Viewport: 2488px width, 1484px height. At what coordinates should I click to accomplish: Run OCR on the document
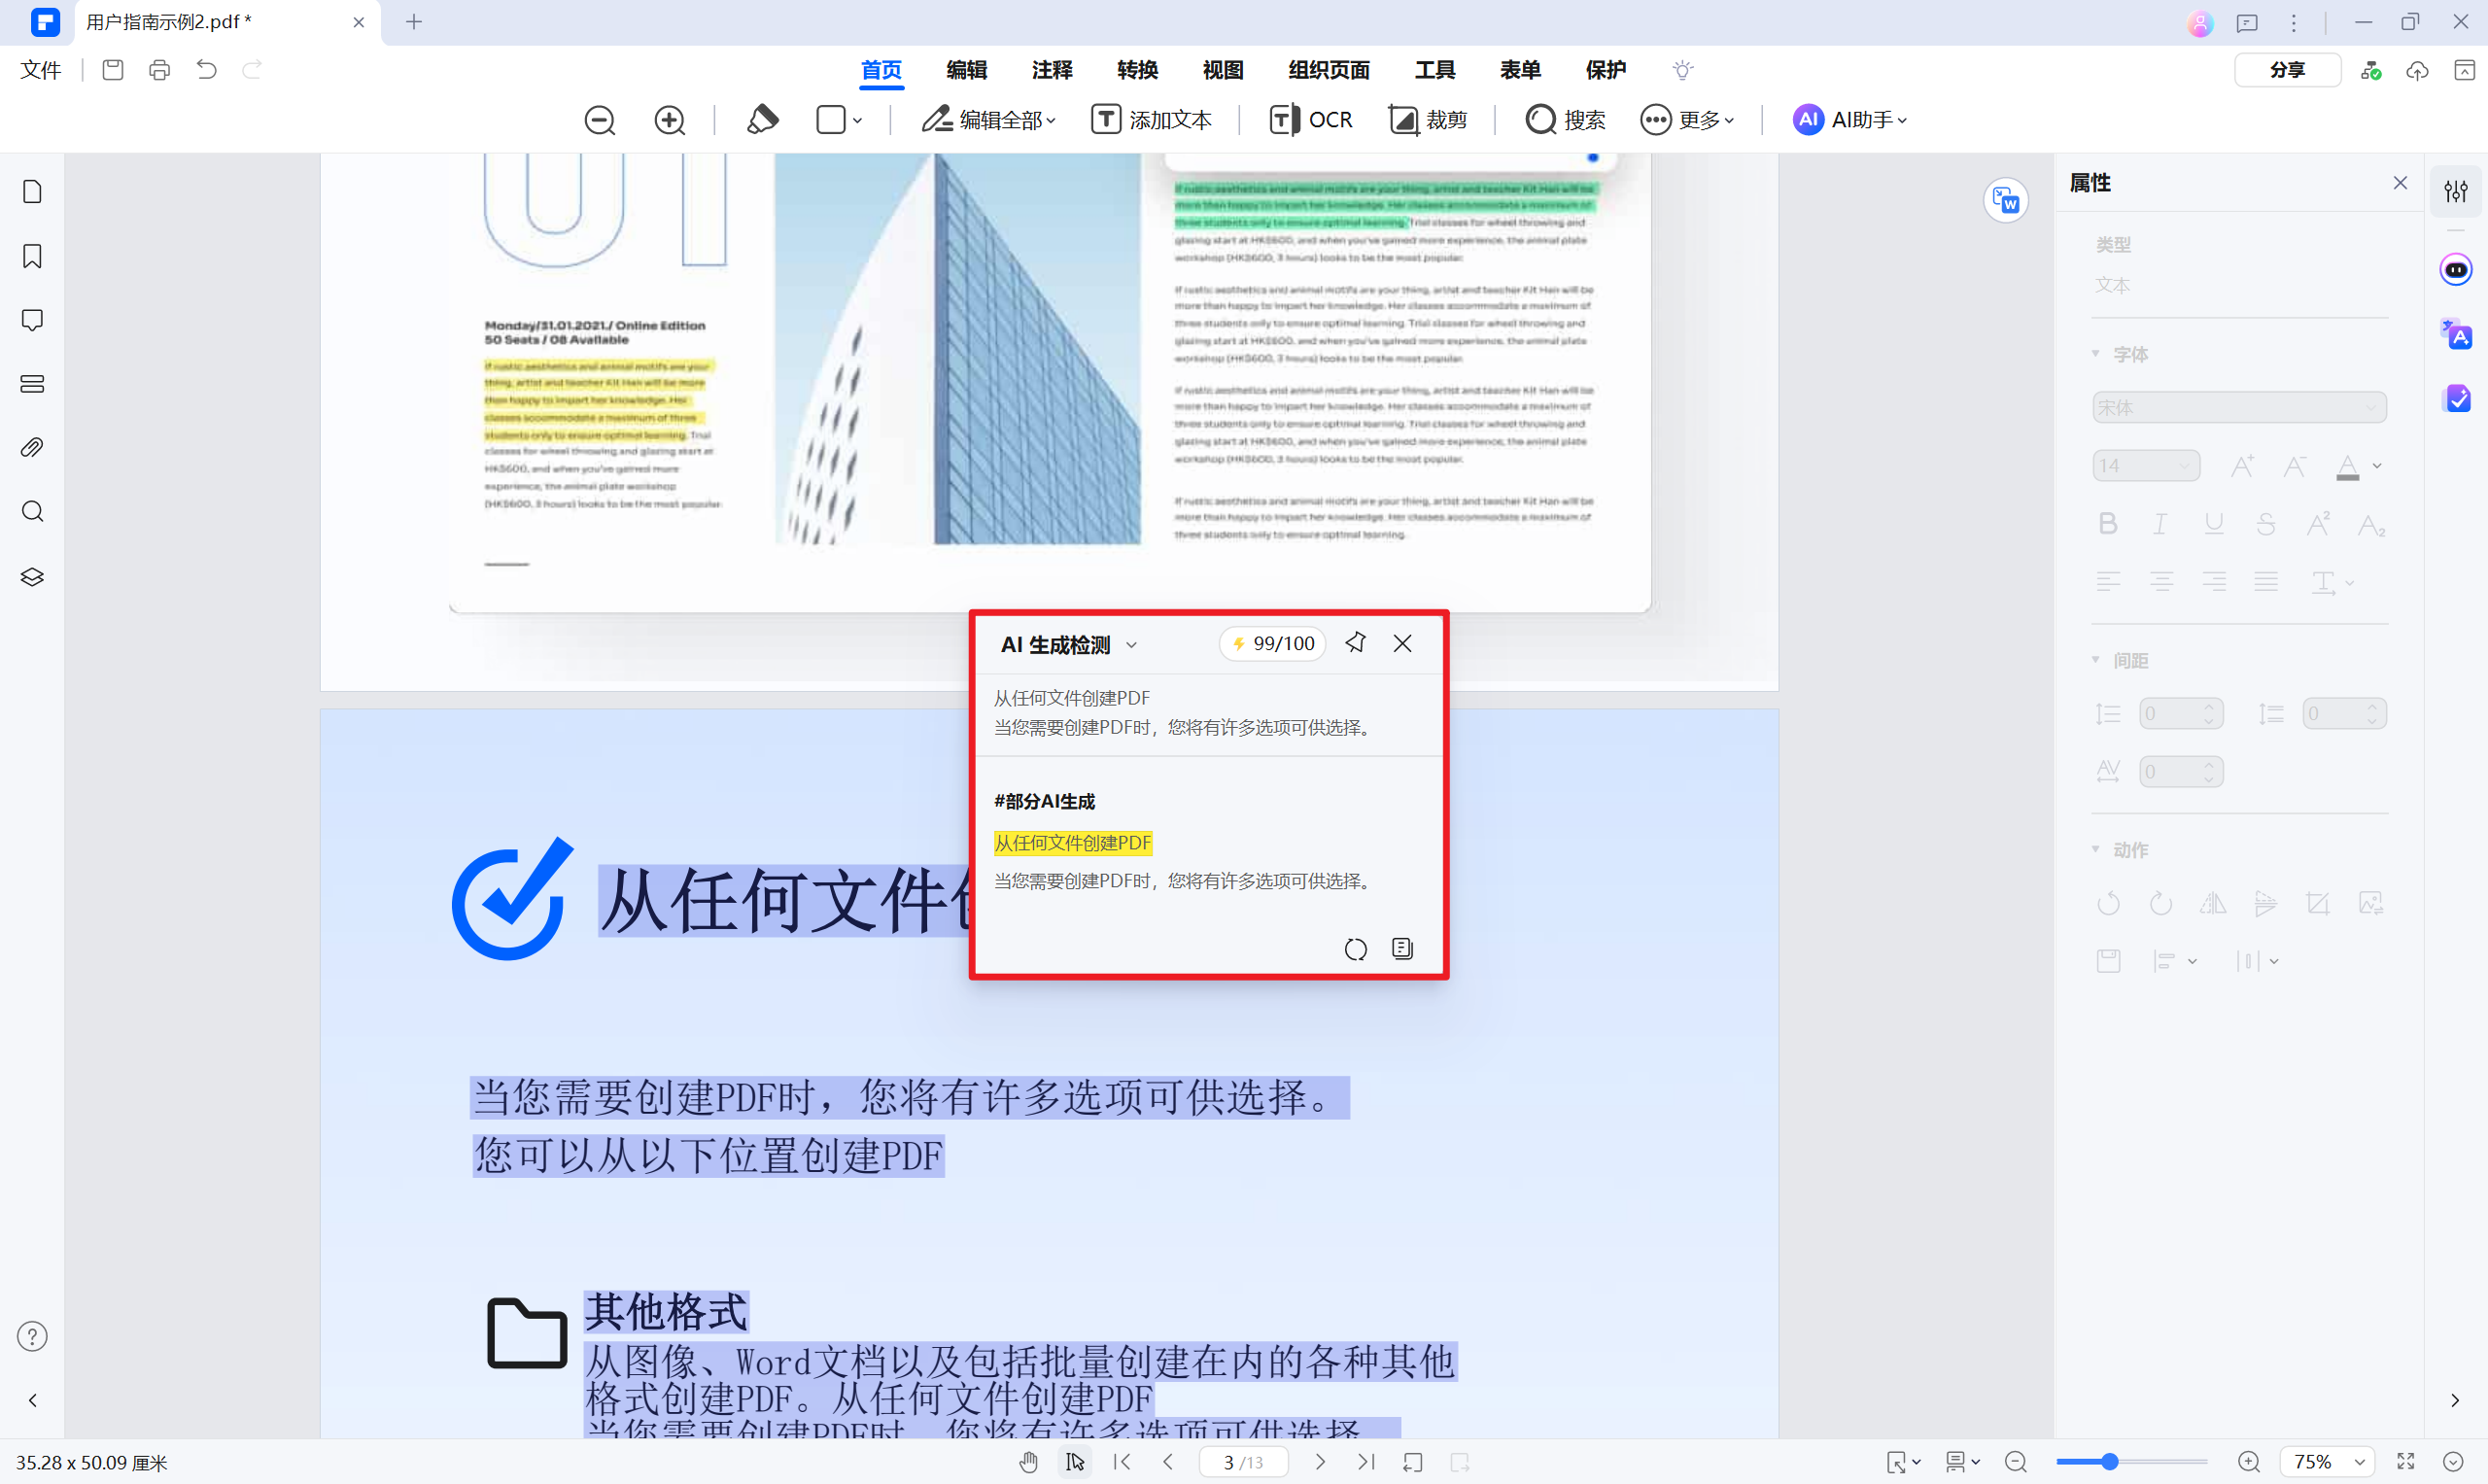point(1311,119)
